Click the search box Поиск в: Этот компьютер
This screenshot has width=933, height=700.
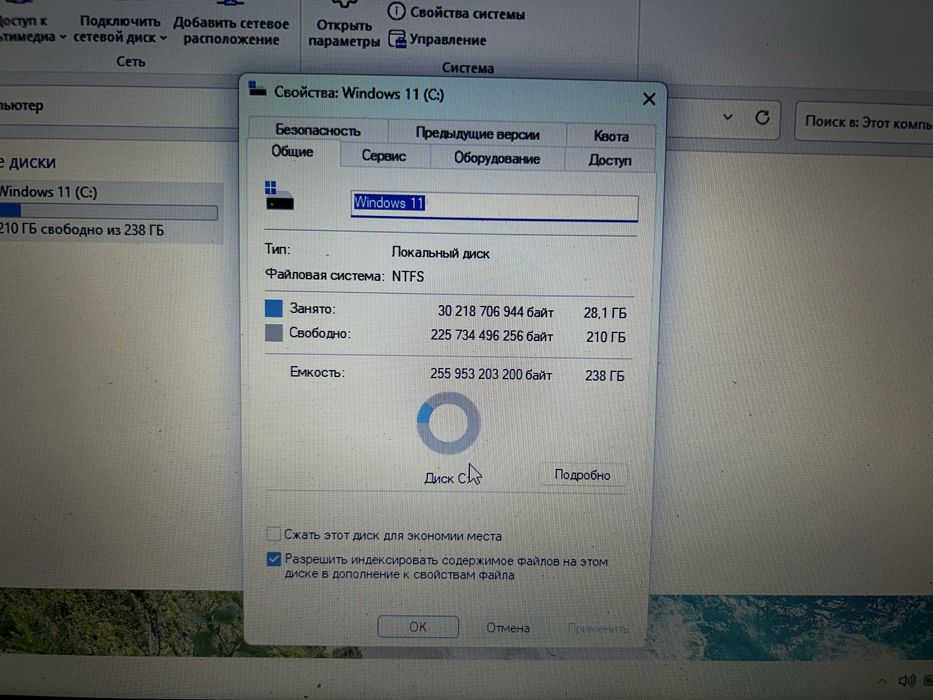[x=865, y=122]
